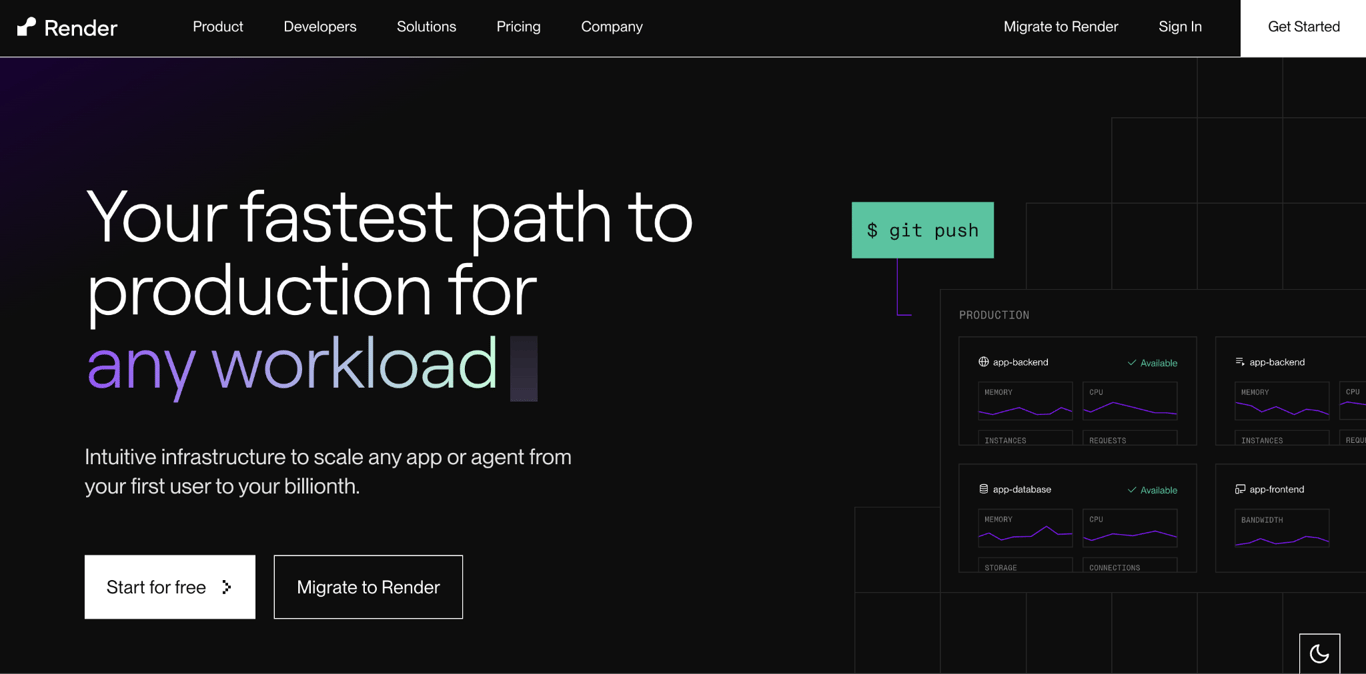1366x674 pixels.
Task: Click the green $ git push box
Action: 923,230
